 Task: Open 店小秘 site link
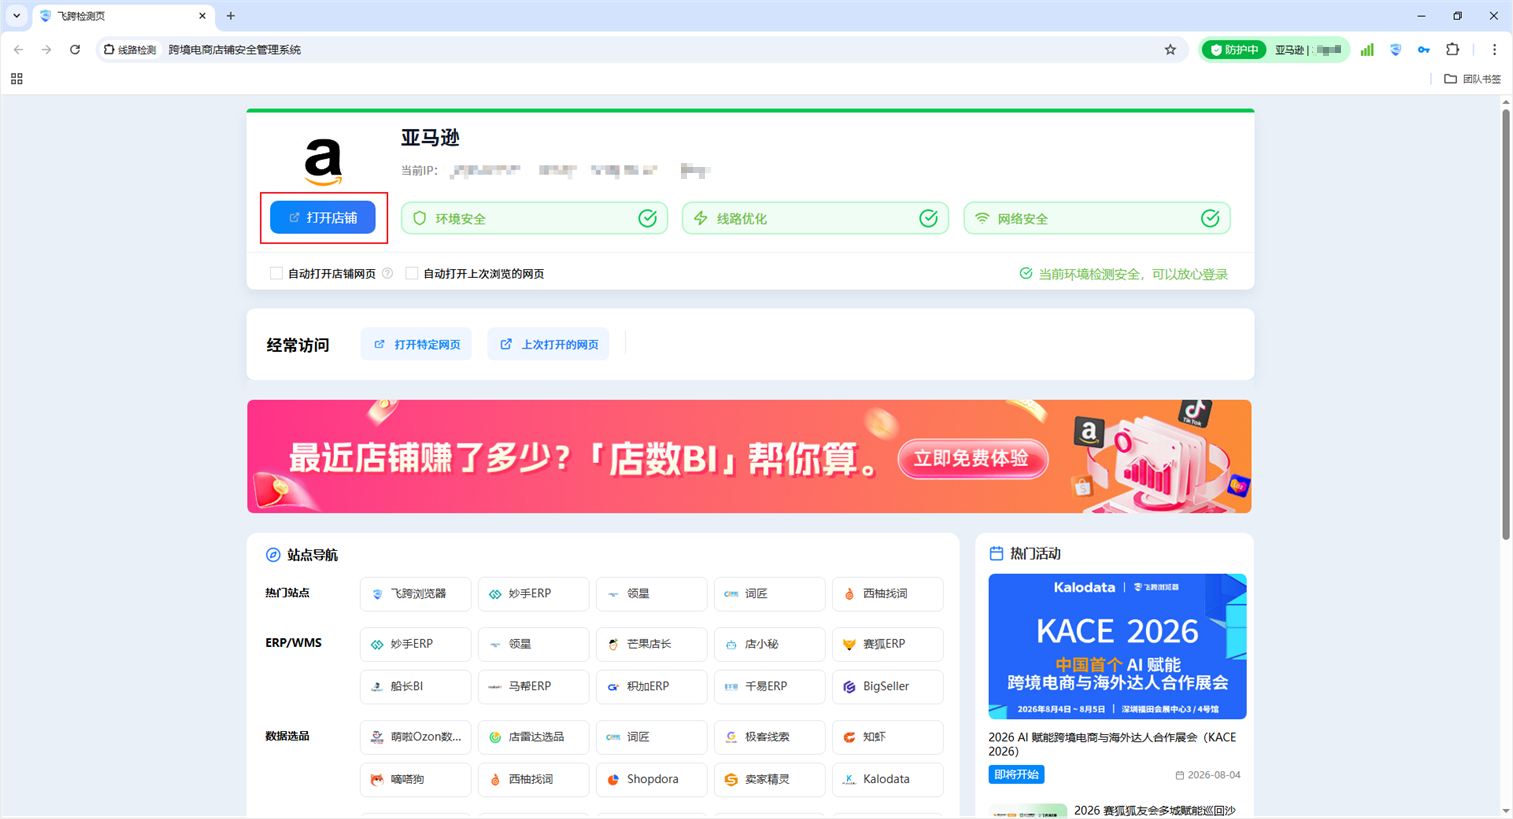769,644
